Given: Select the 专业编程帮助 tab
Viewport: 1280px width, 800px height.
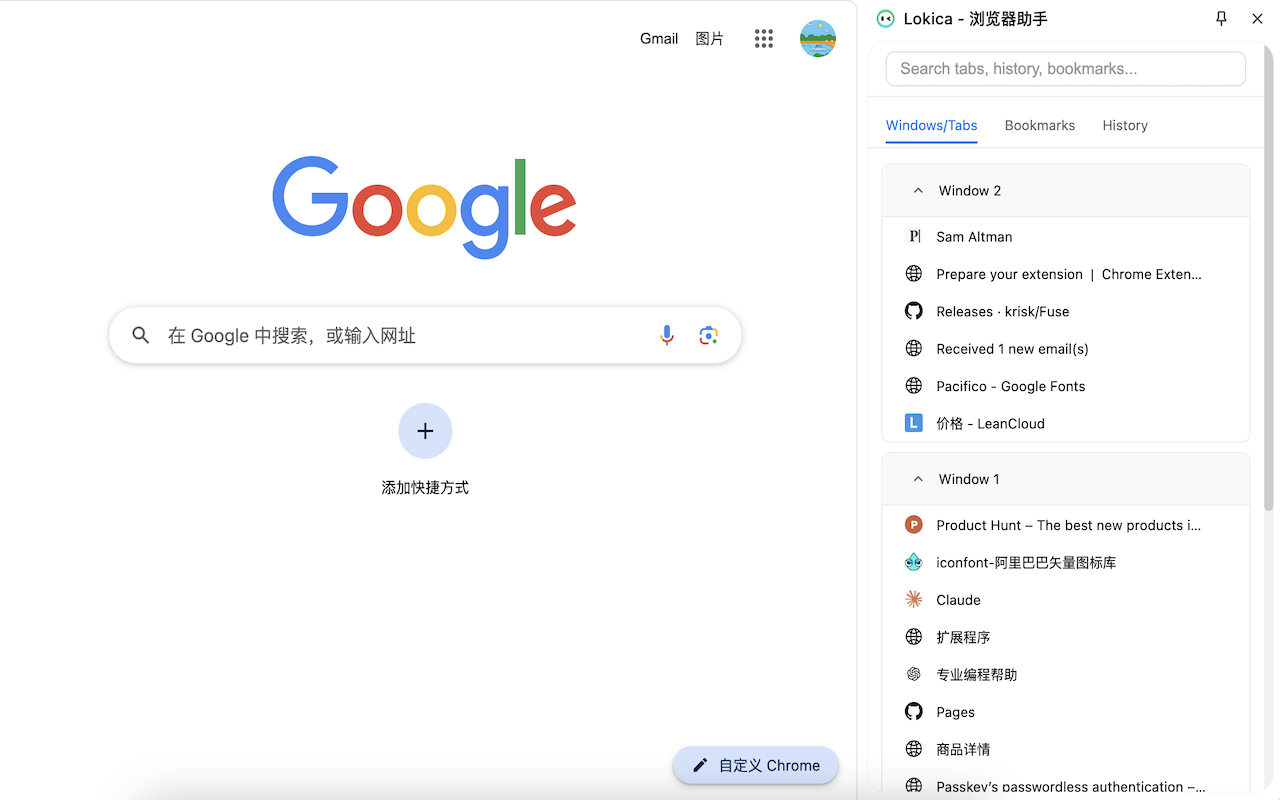Looking at the screenshot, I should coord(1066,674).
